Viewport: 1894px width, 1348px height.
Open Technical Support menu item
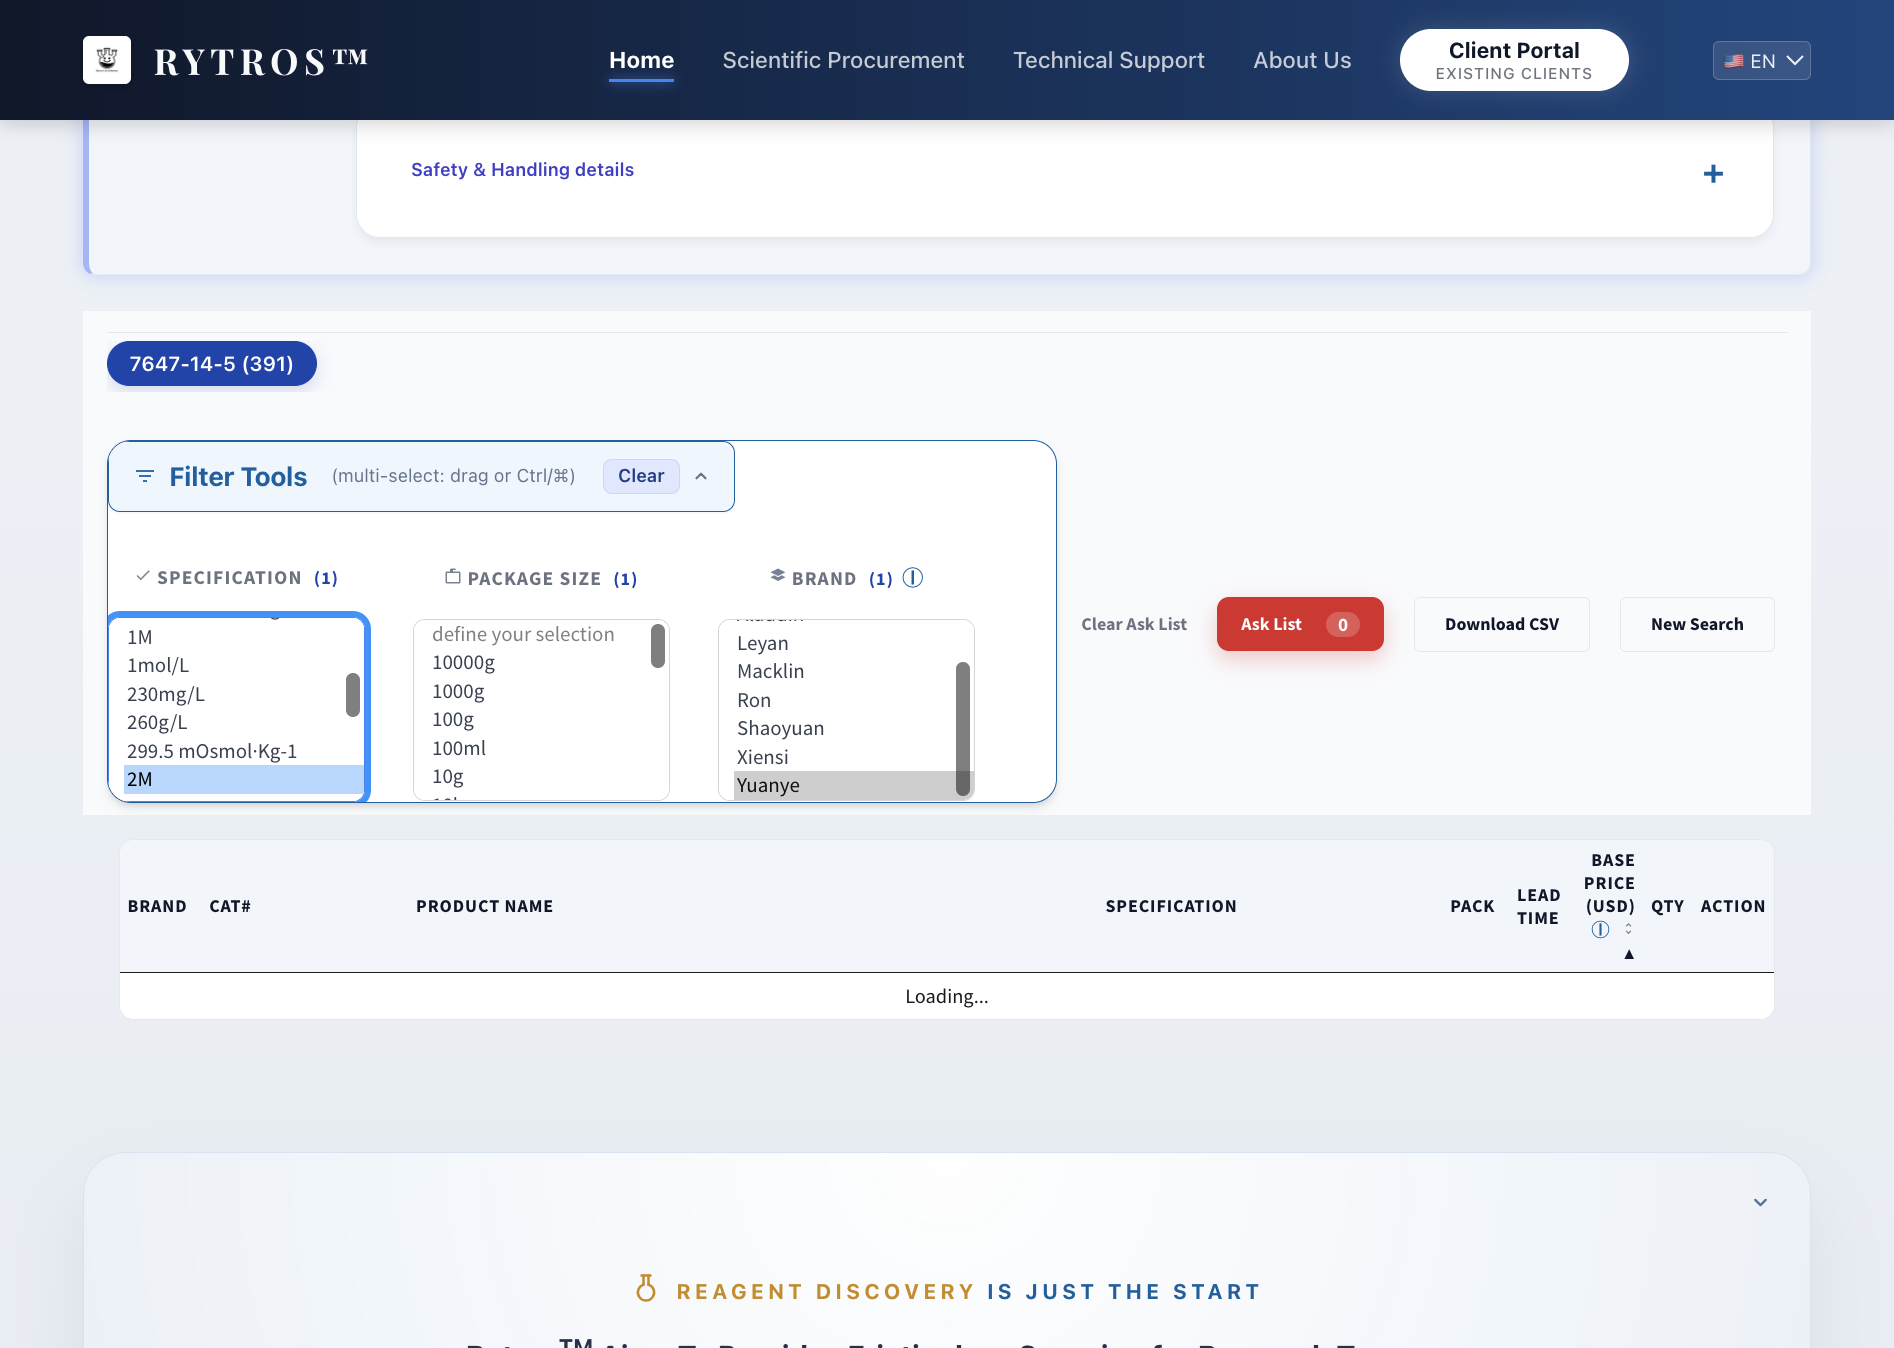click(x=1109, y=60)
